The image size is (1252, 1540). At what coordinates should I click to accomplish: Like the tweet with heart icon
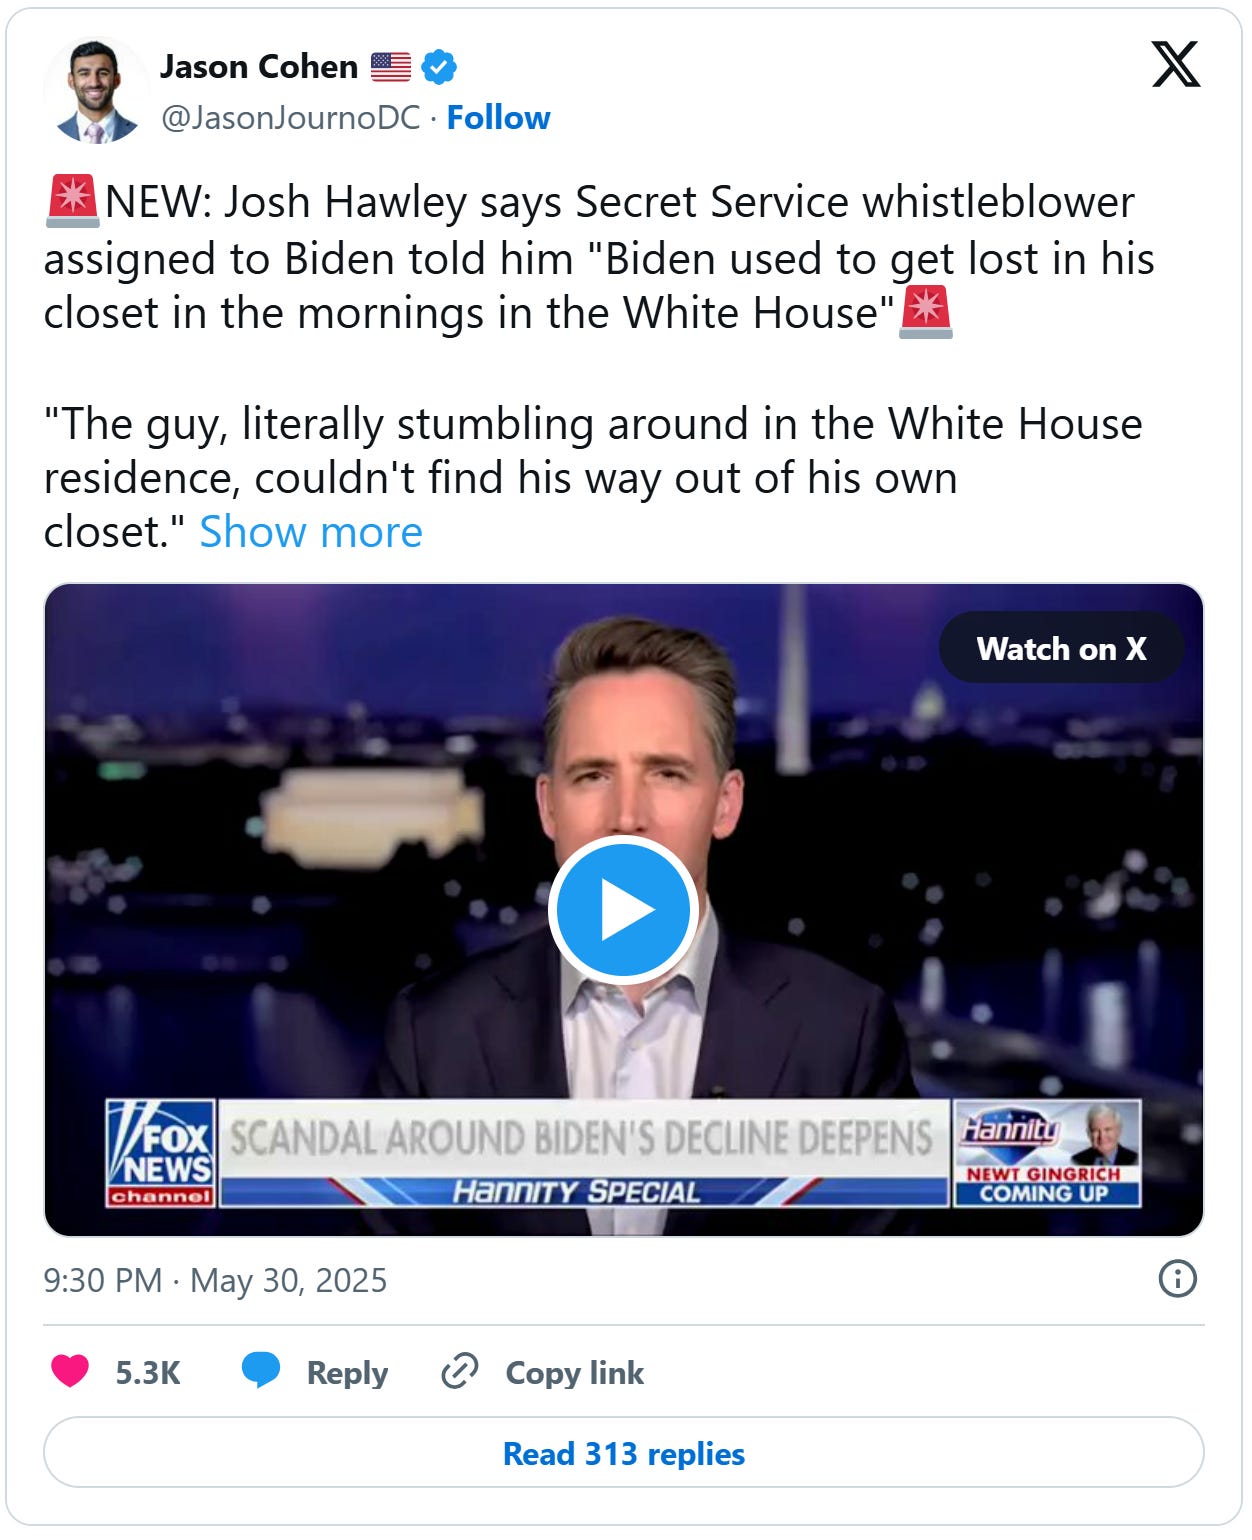[70, 1371]
